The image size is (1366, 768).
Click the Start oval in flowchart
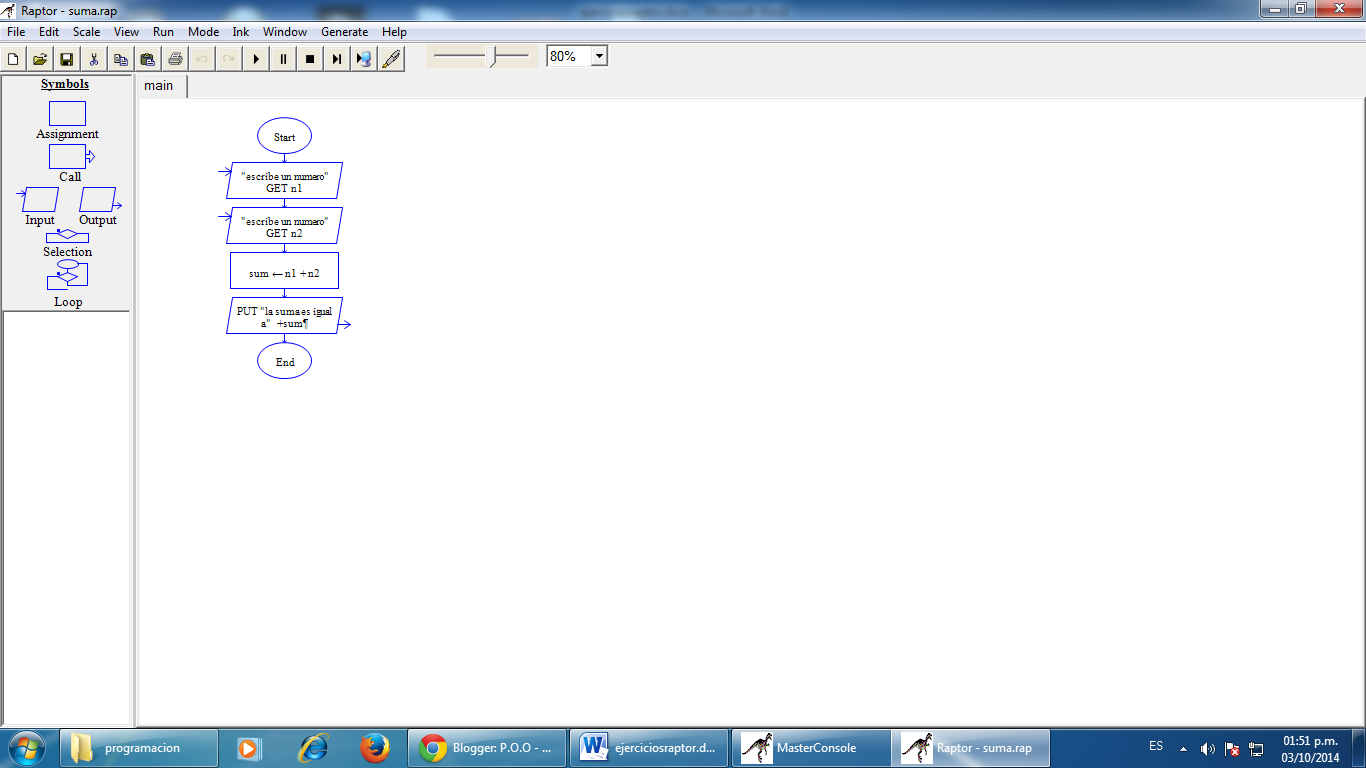coord(284,136)
